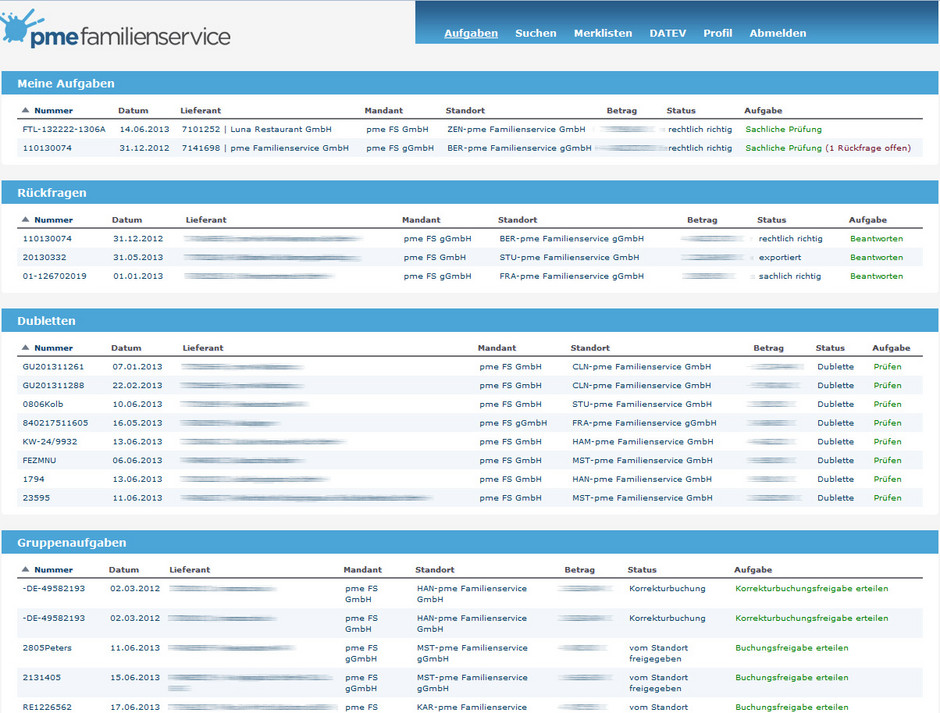Image resolution: width=940 pixels, height=713 pixels.
Task: Click first Korrekturbuchungsfreigabe erteilen link
Action: pyautogui.click(x=811, y=589)
